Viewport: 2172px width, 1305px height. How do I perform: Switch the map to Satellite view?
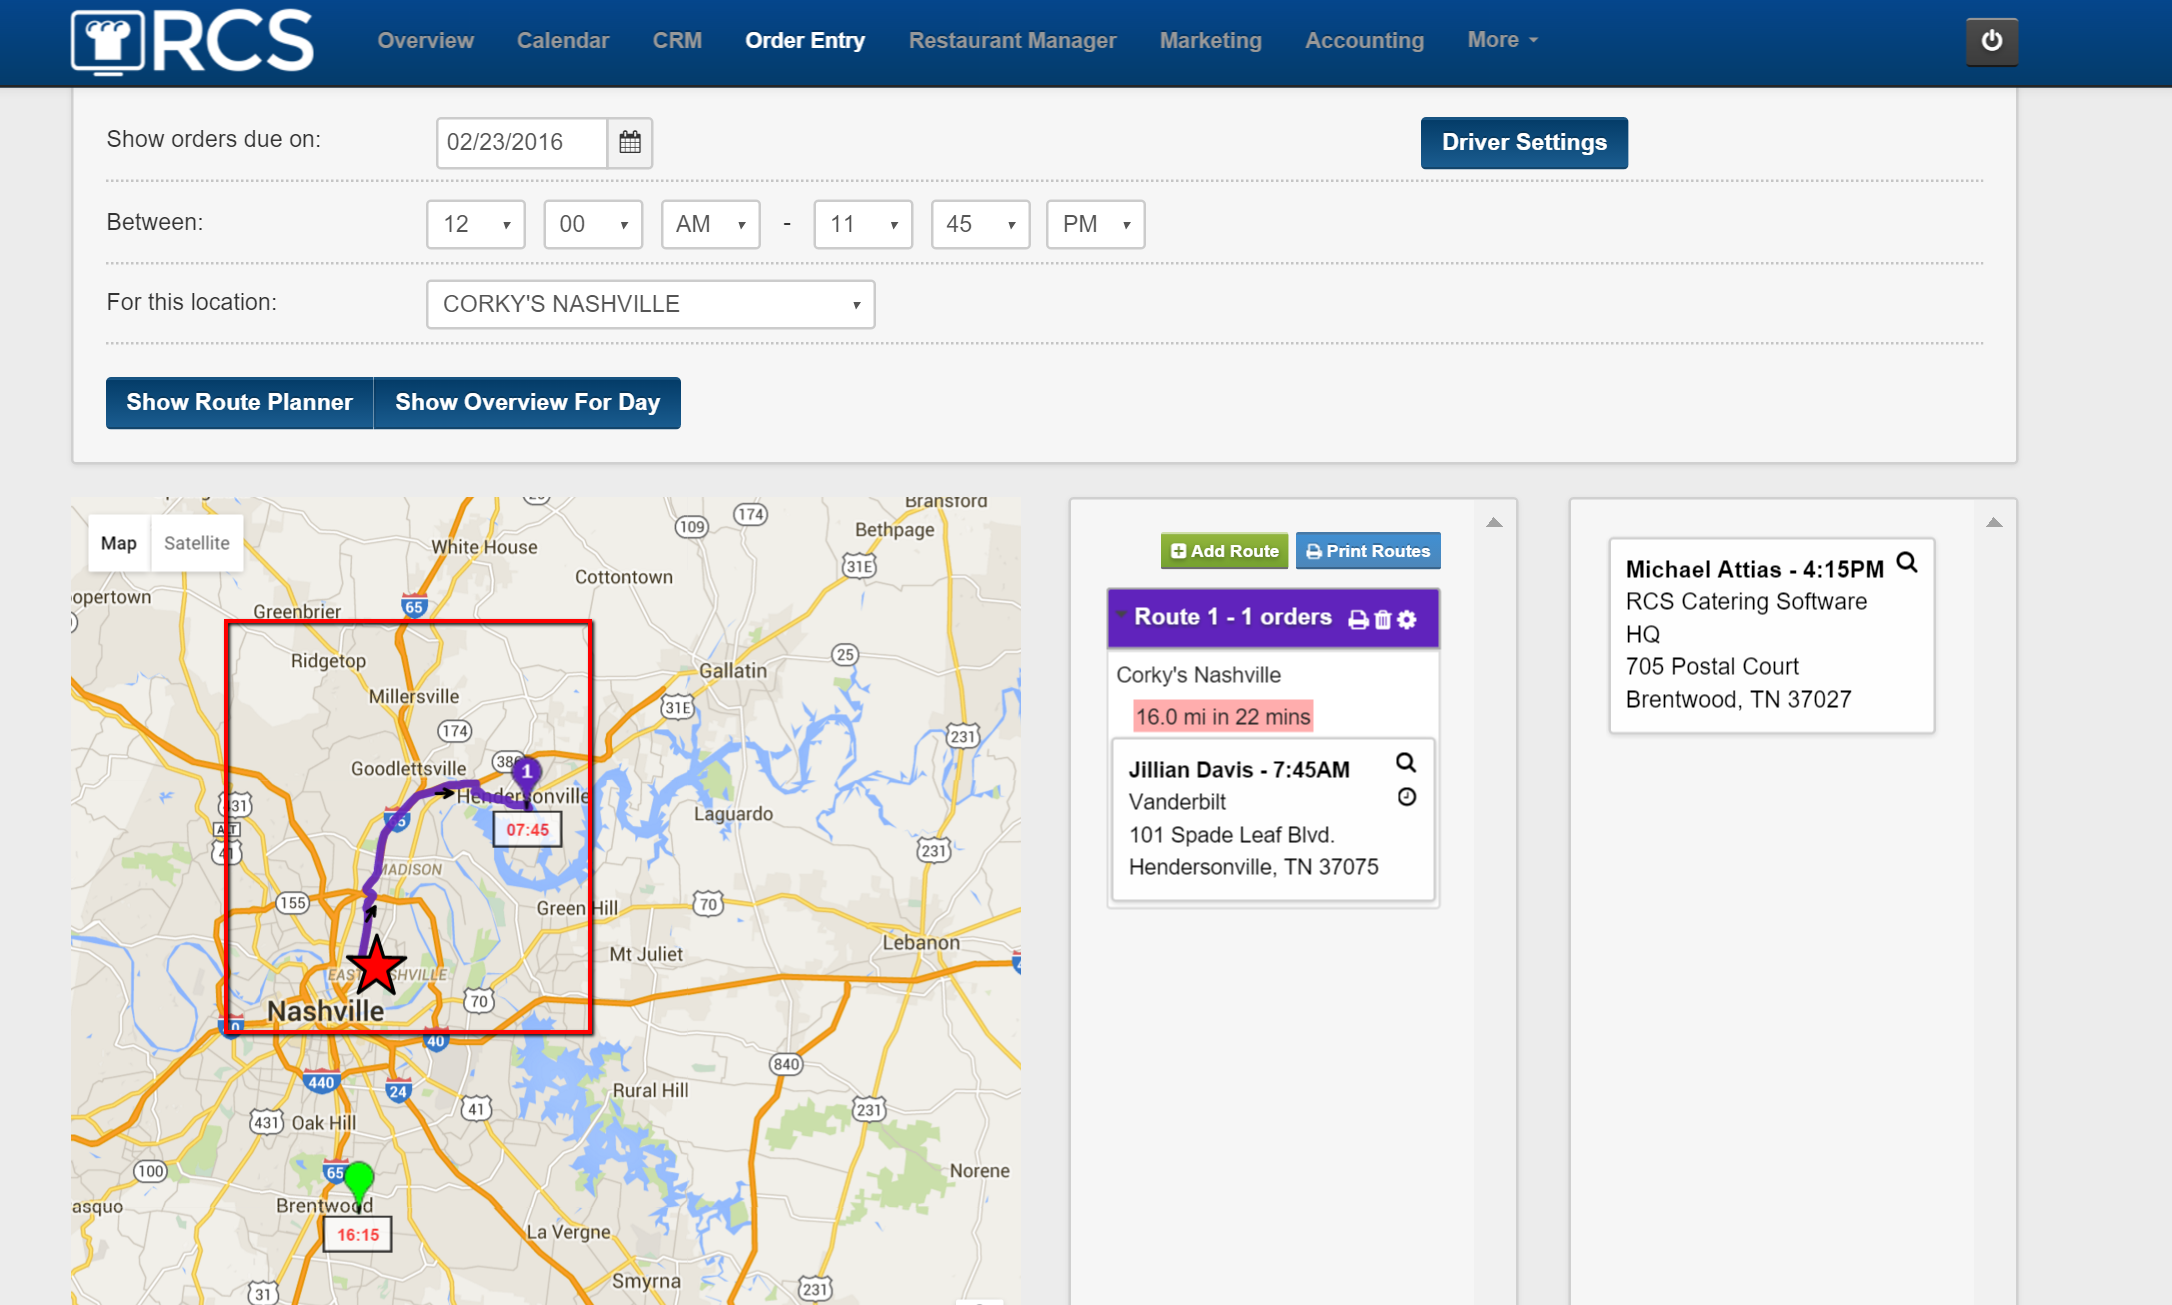tap(196, 543)
